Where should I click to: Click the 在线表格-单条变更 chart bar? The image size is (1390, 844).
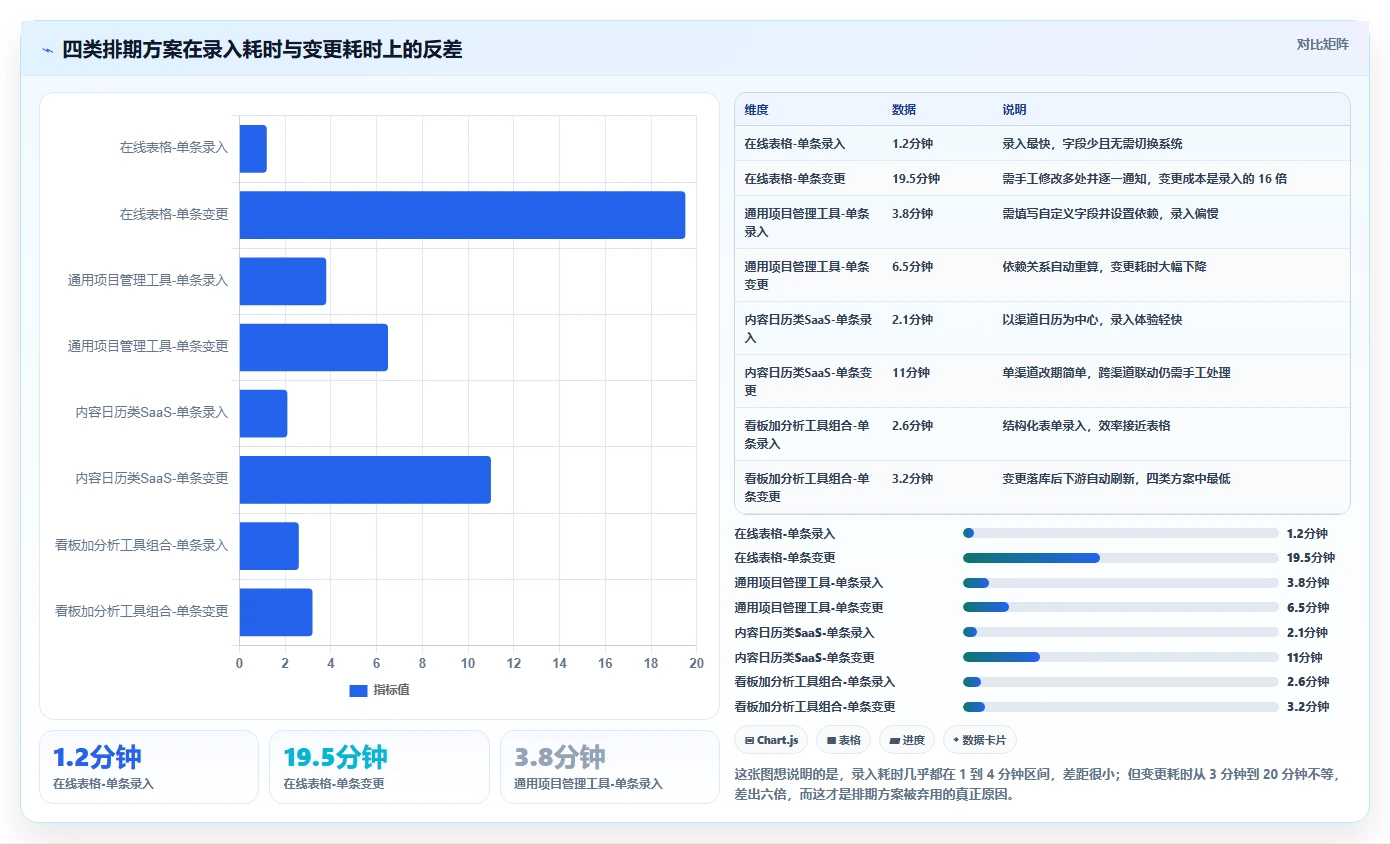click(462, 214)
